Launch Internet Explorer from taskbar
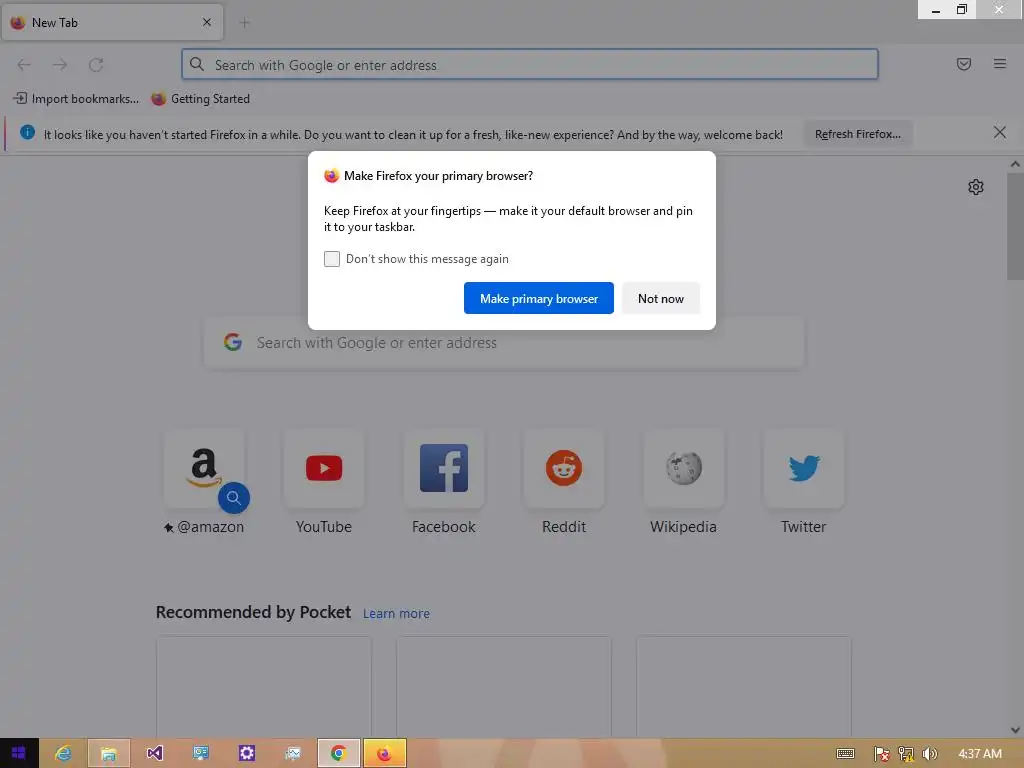Screen dimensions: 1024x768 63,753
